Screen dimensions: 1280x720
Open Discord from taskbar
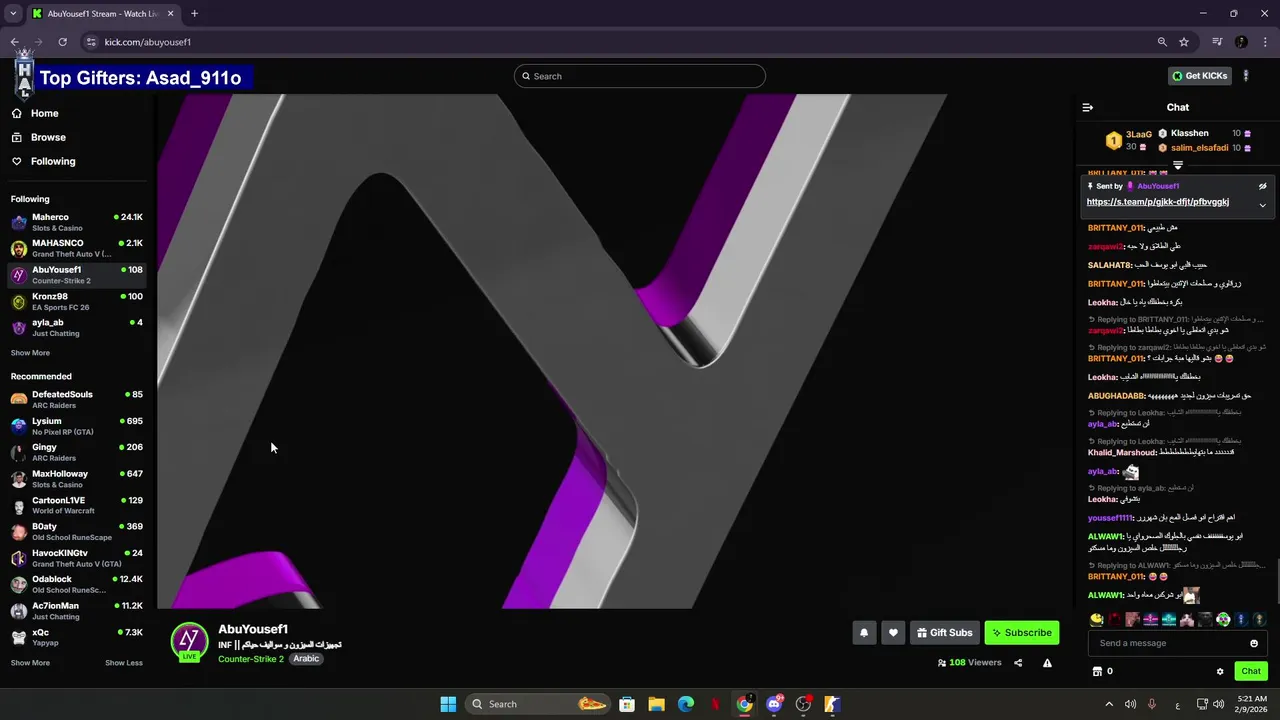pos(774,704)
